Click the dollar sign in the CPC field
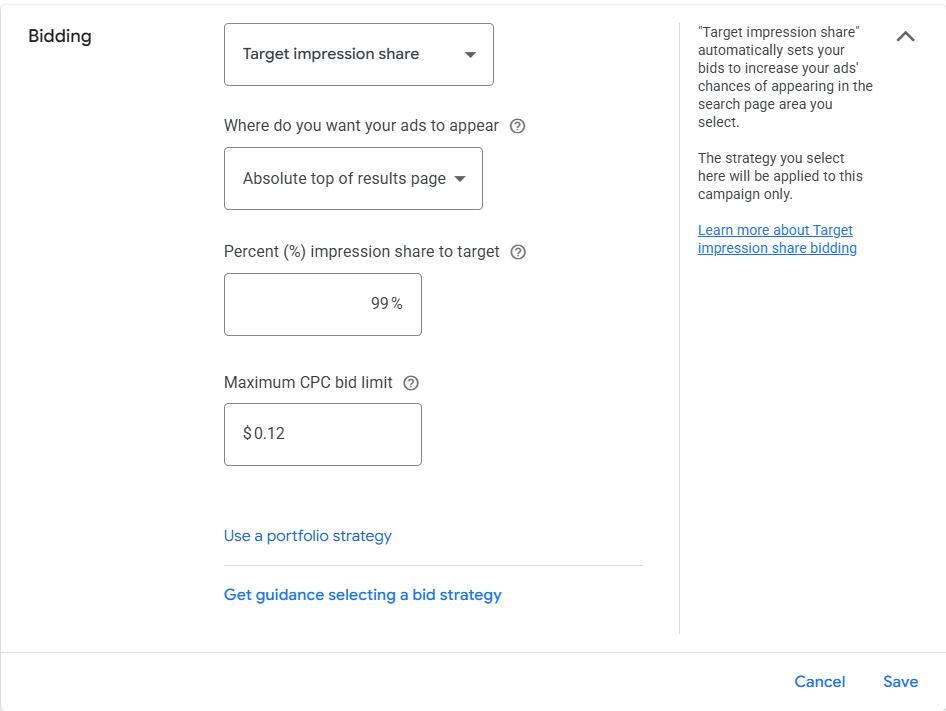946x711 pixels. (247, 434)
